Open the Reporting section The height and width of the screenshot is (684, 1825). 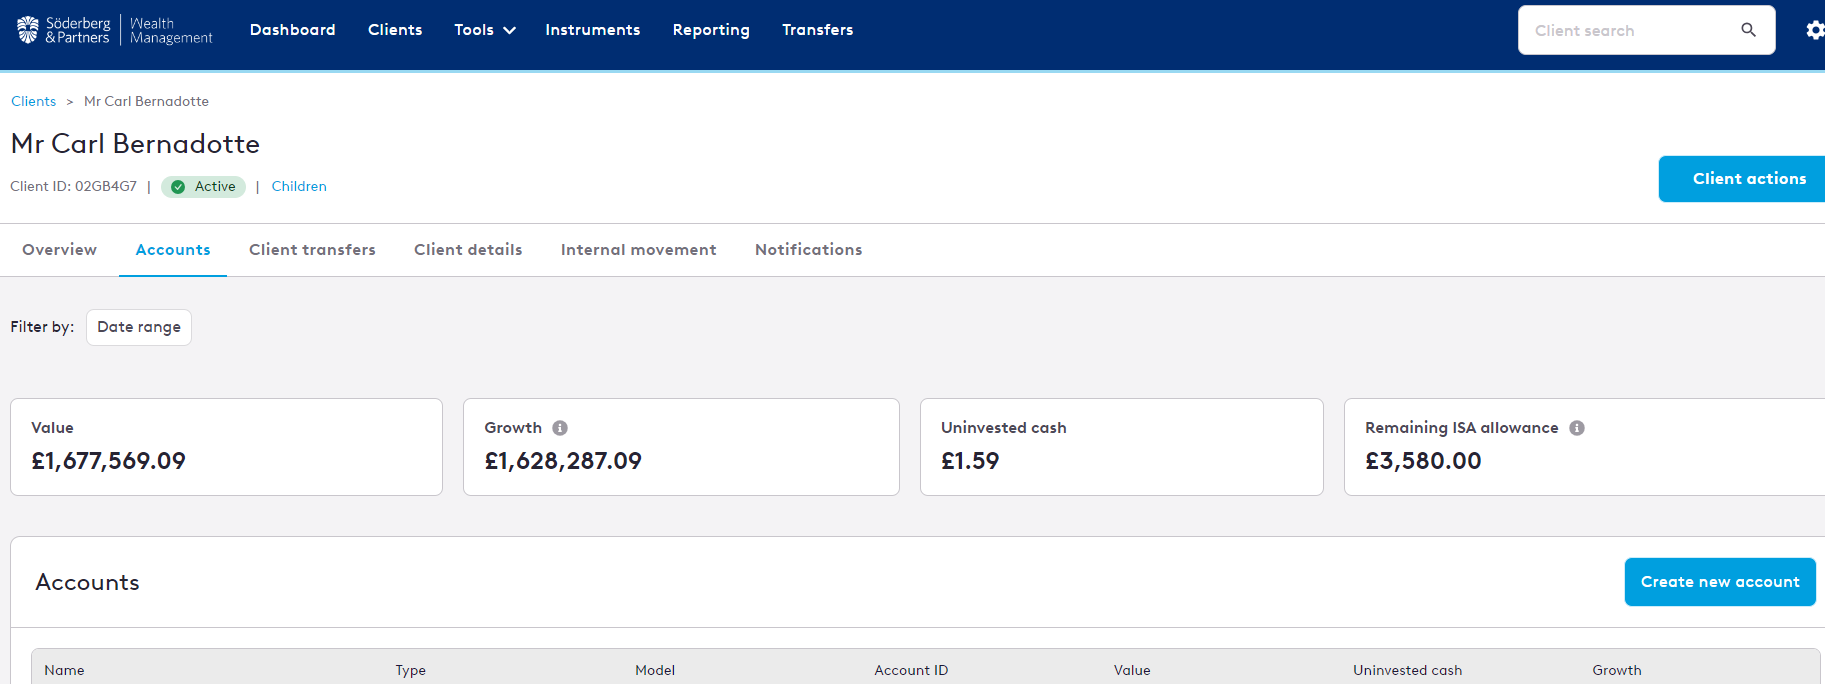(711, 30)
